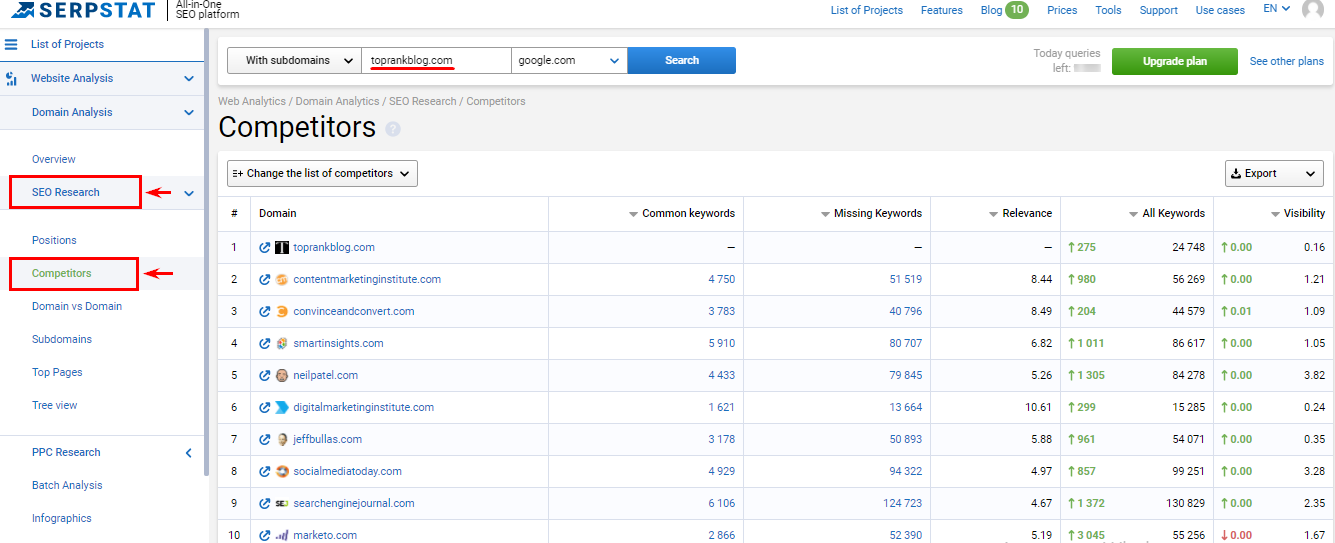This screenshot has height=543, width=1335.
Task: Open the Export dropdown
Action: pos(1274,173)
